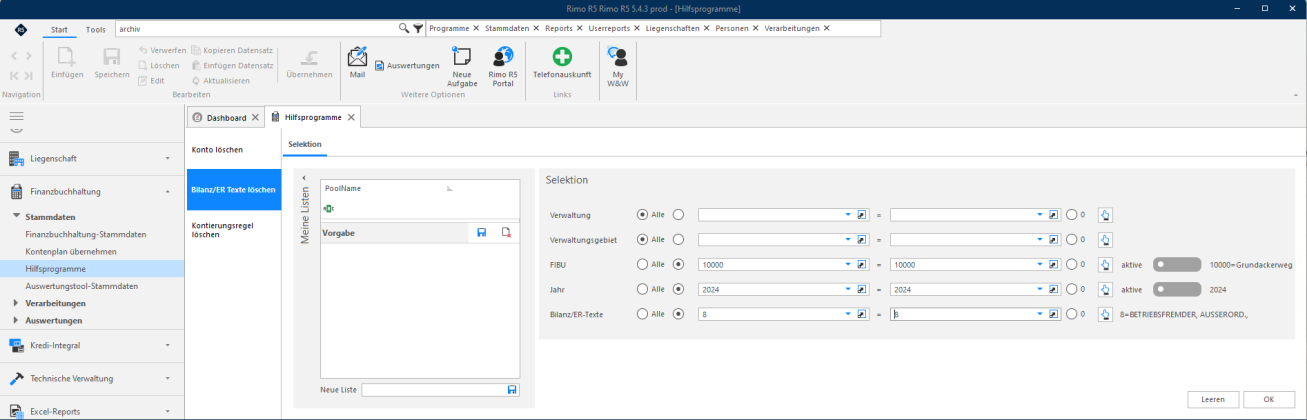This screenshot has height=420, width=1307.
Task: Open the Rimo R5 Portal
Action: click(x=503, y=66)
